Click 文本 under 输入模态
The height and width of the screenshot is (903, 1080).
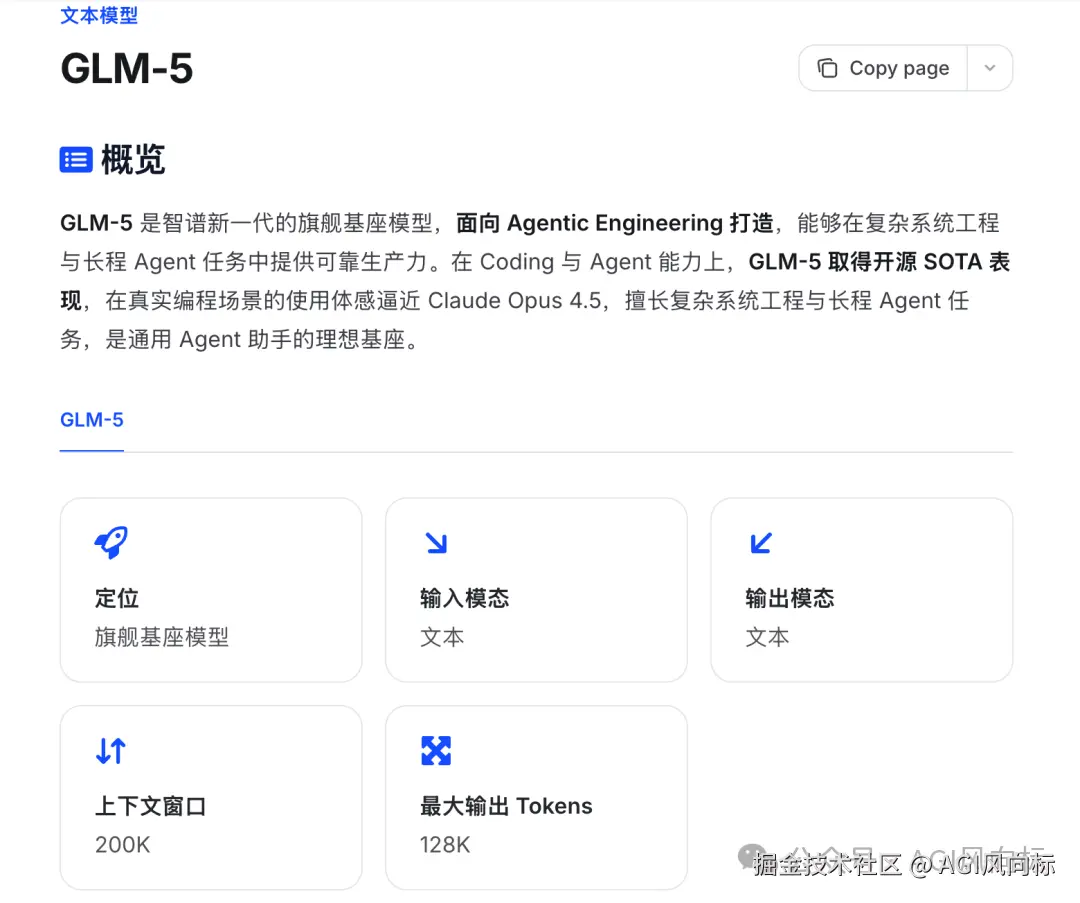click(442, 637)
